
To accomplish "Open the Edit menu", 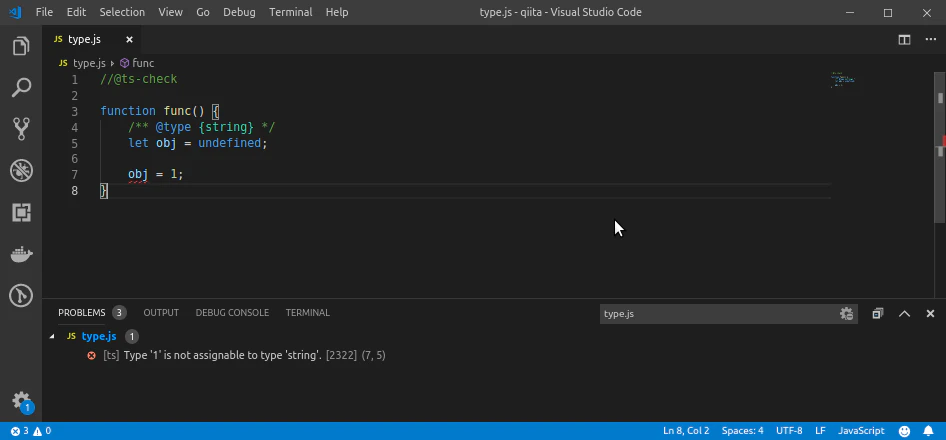I will click(76, 12).
